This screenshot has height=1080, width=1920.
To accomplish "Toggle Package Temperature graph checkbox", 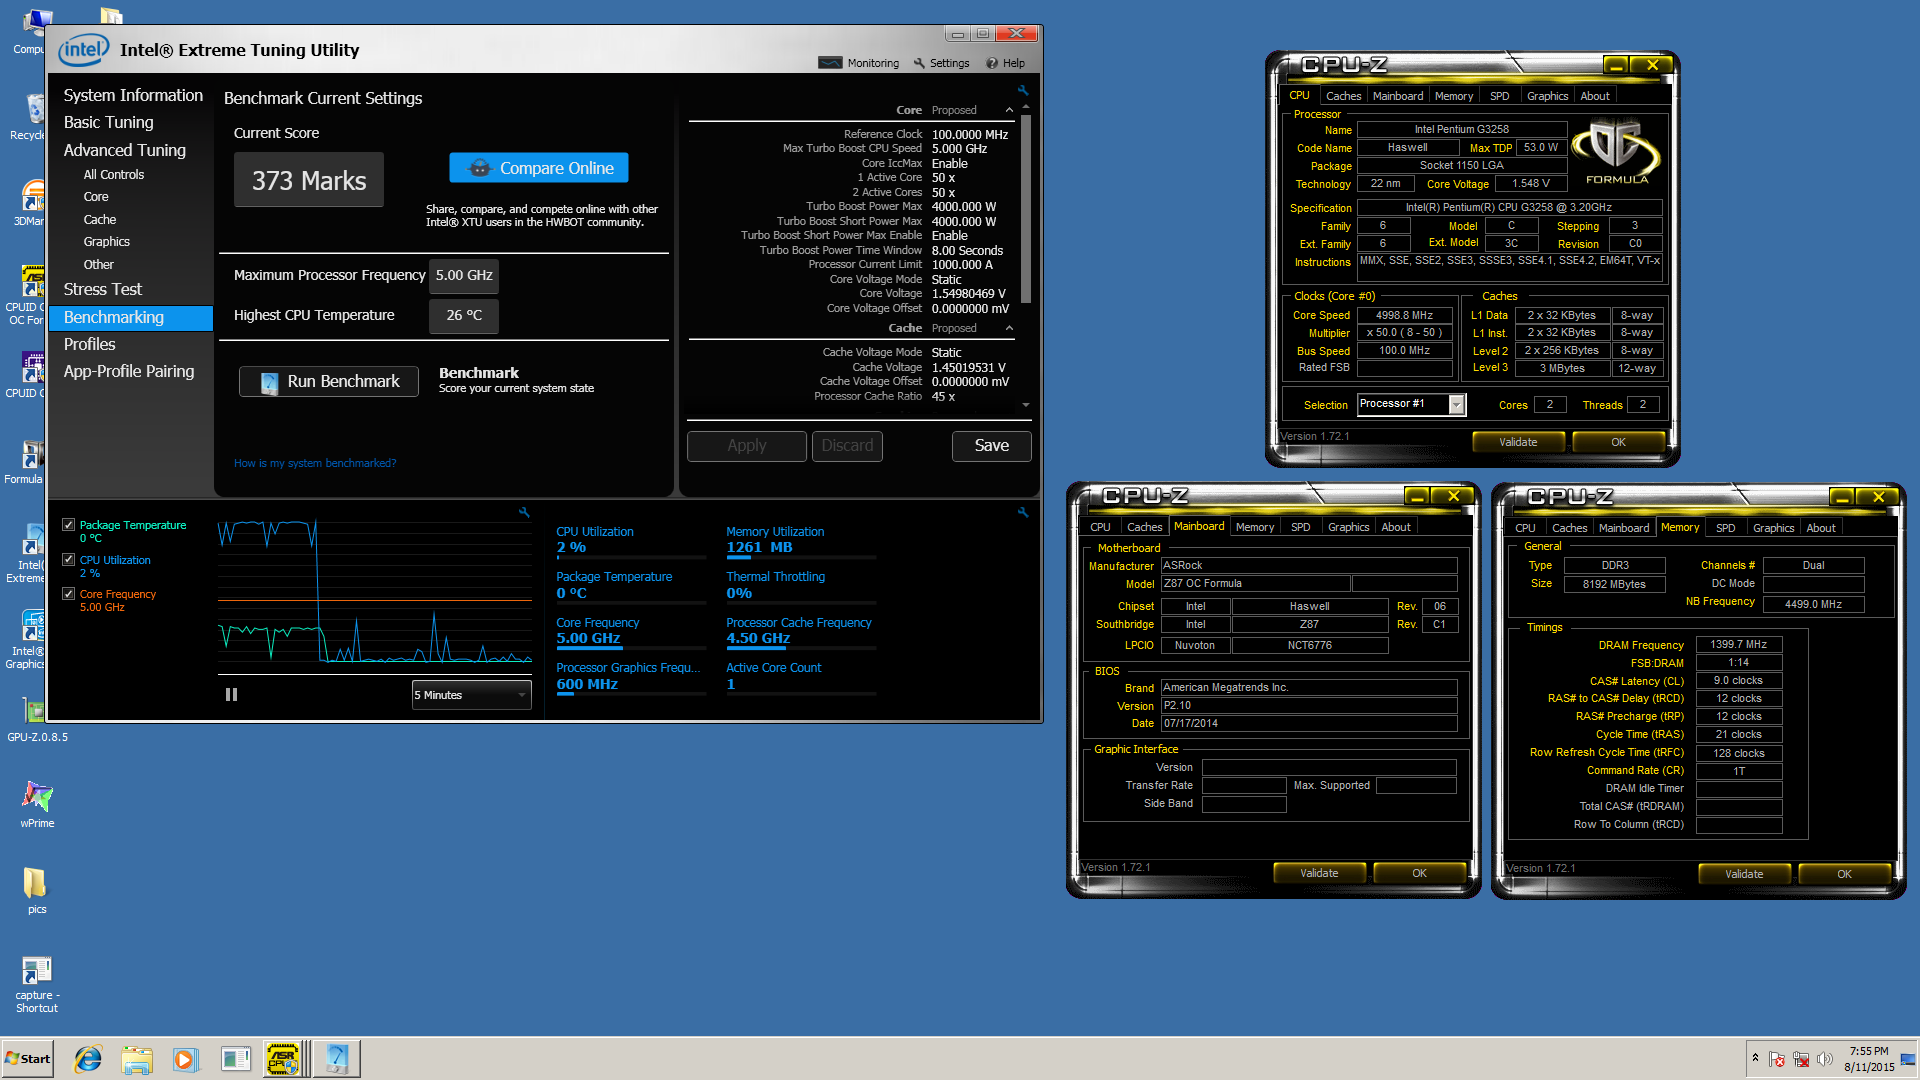I will coord(68,525).
